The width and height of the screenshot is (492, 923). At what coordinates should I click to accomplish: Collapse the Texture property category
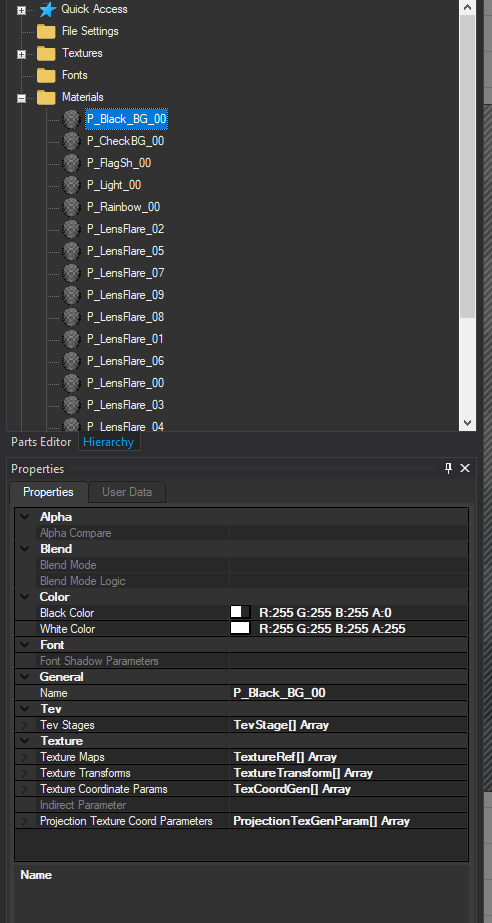25,741
